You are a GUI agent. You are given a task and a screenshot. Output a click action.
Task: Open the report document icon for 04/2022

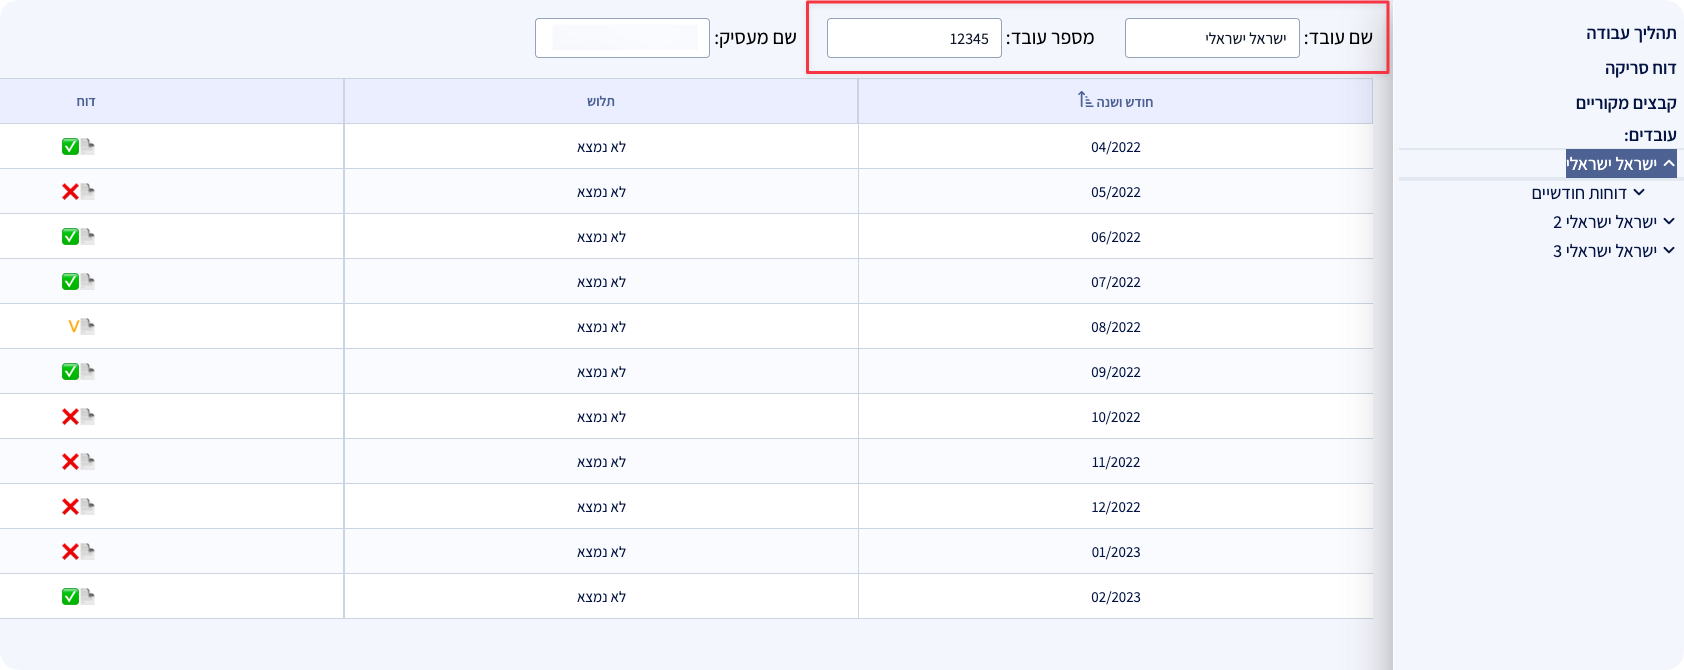pyautogui.click(x=88, y=146)
